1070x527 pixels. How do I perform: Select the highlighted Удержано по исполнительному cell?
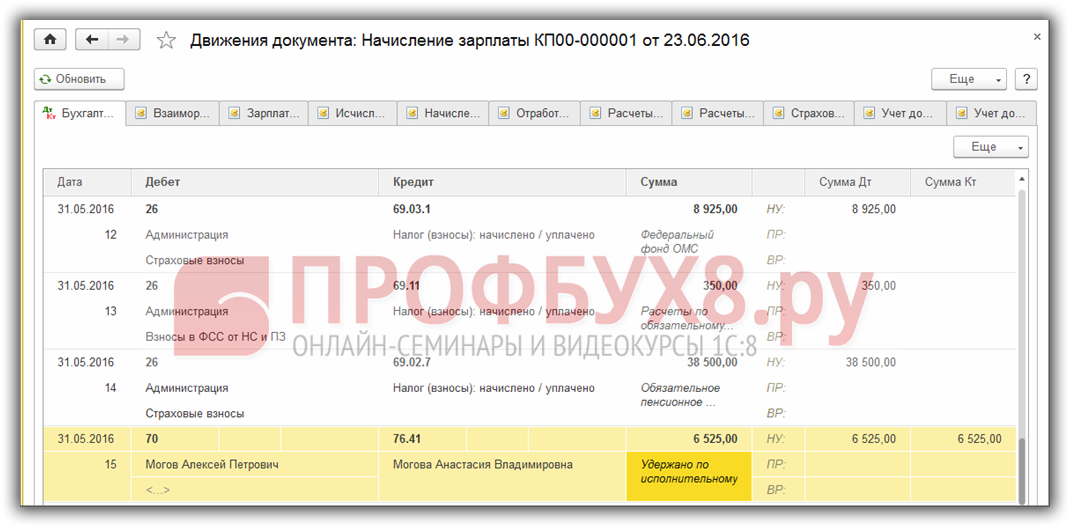tap(688, 471)
